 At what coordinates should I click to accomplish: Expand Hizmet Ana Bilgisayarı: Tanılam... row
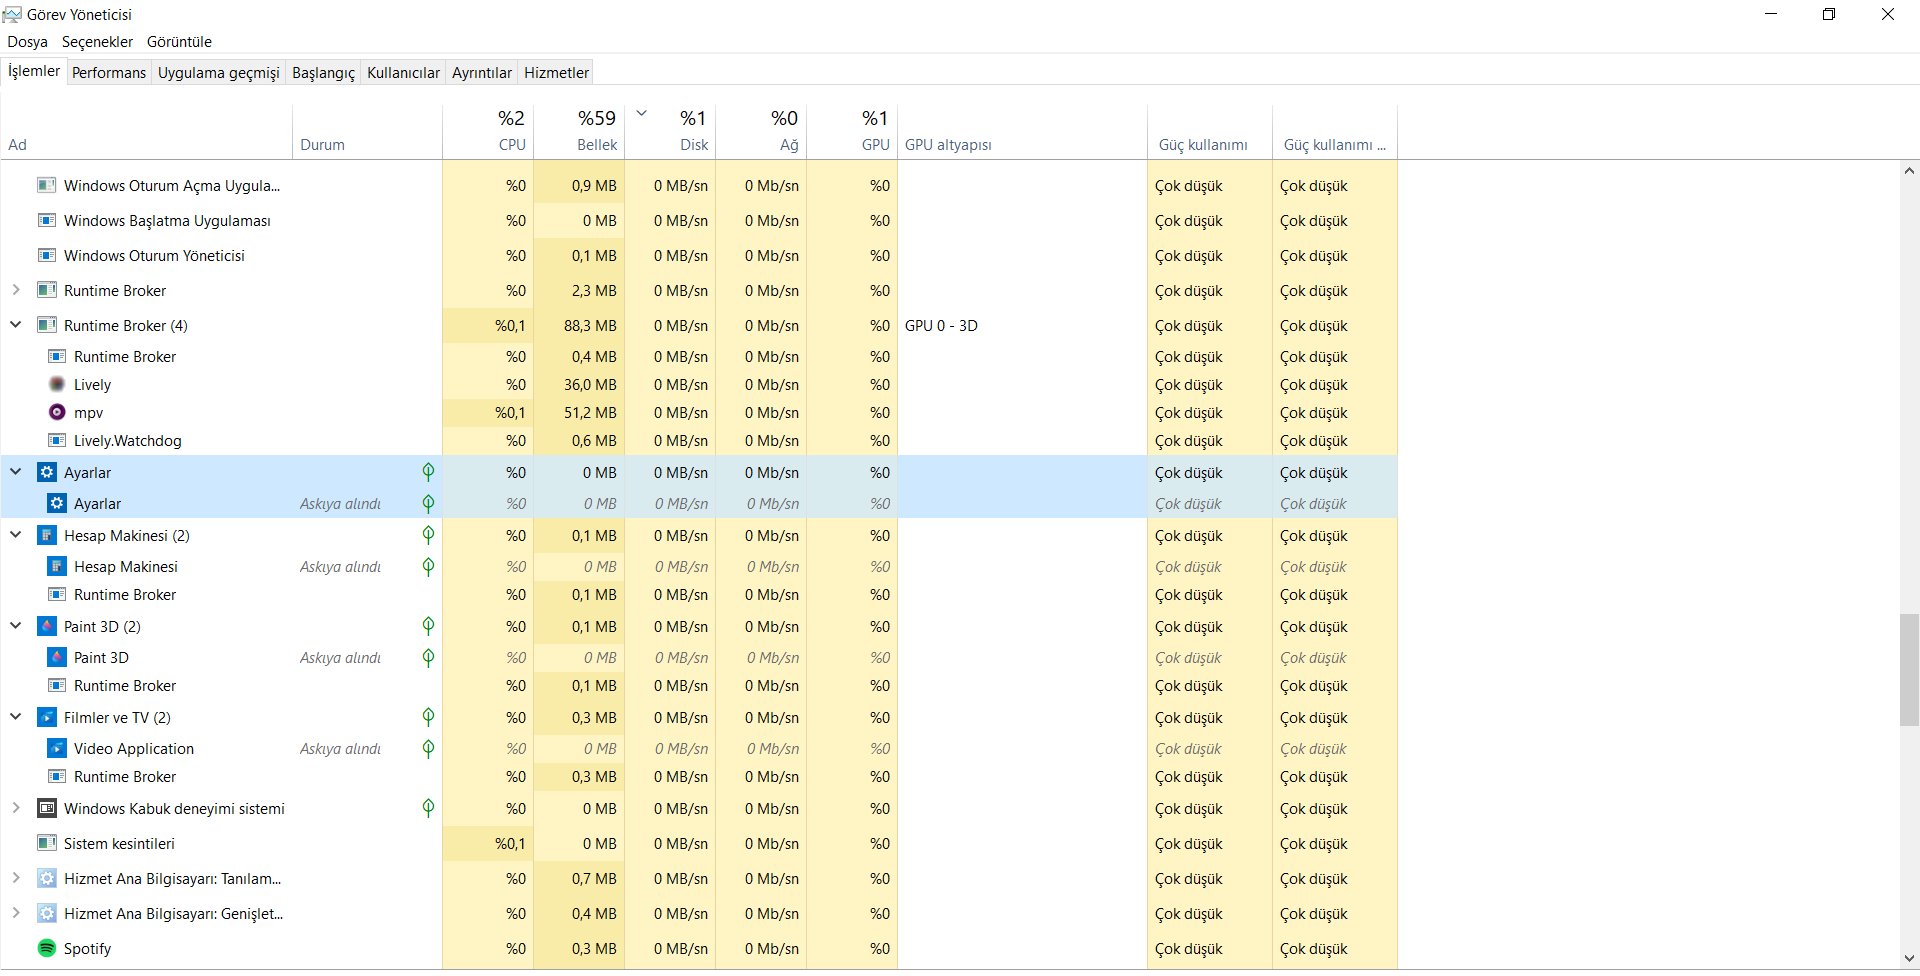coord(16,878)
